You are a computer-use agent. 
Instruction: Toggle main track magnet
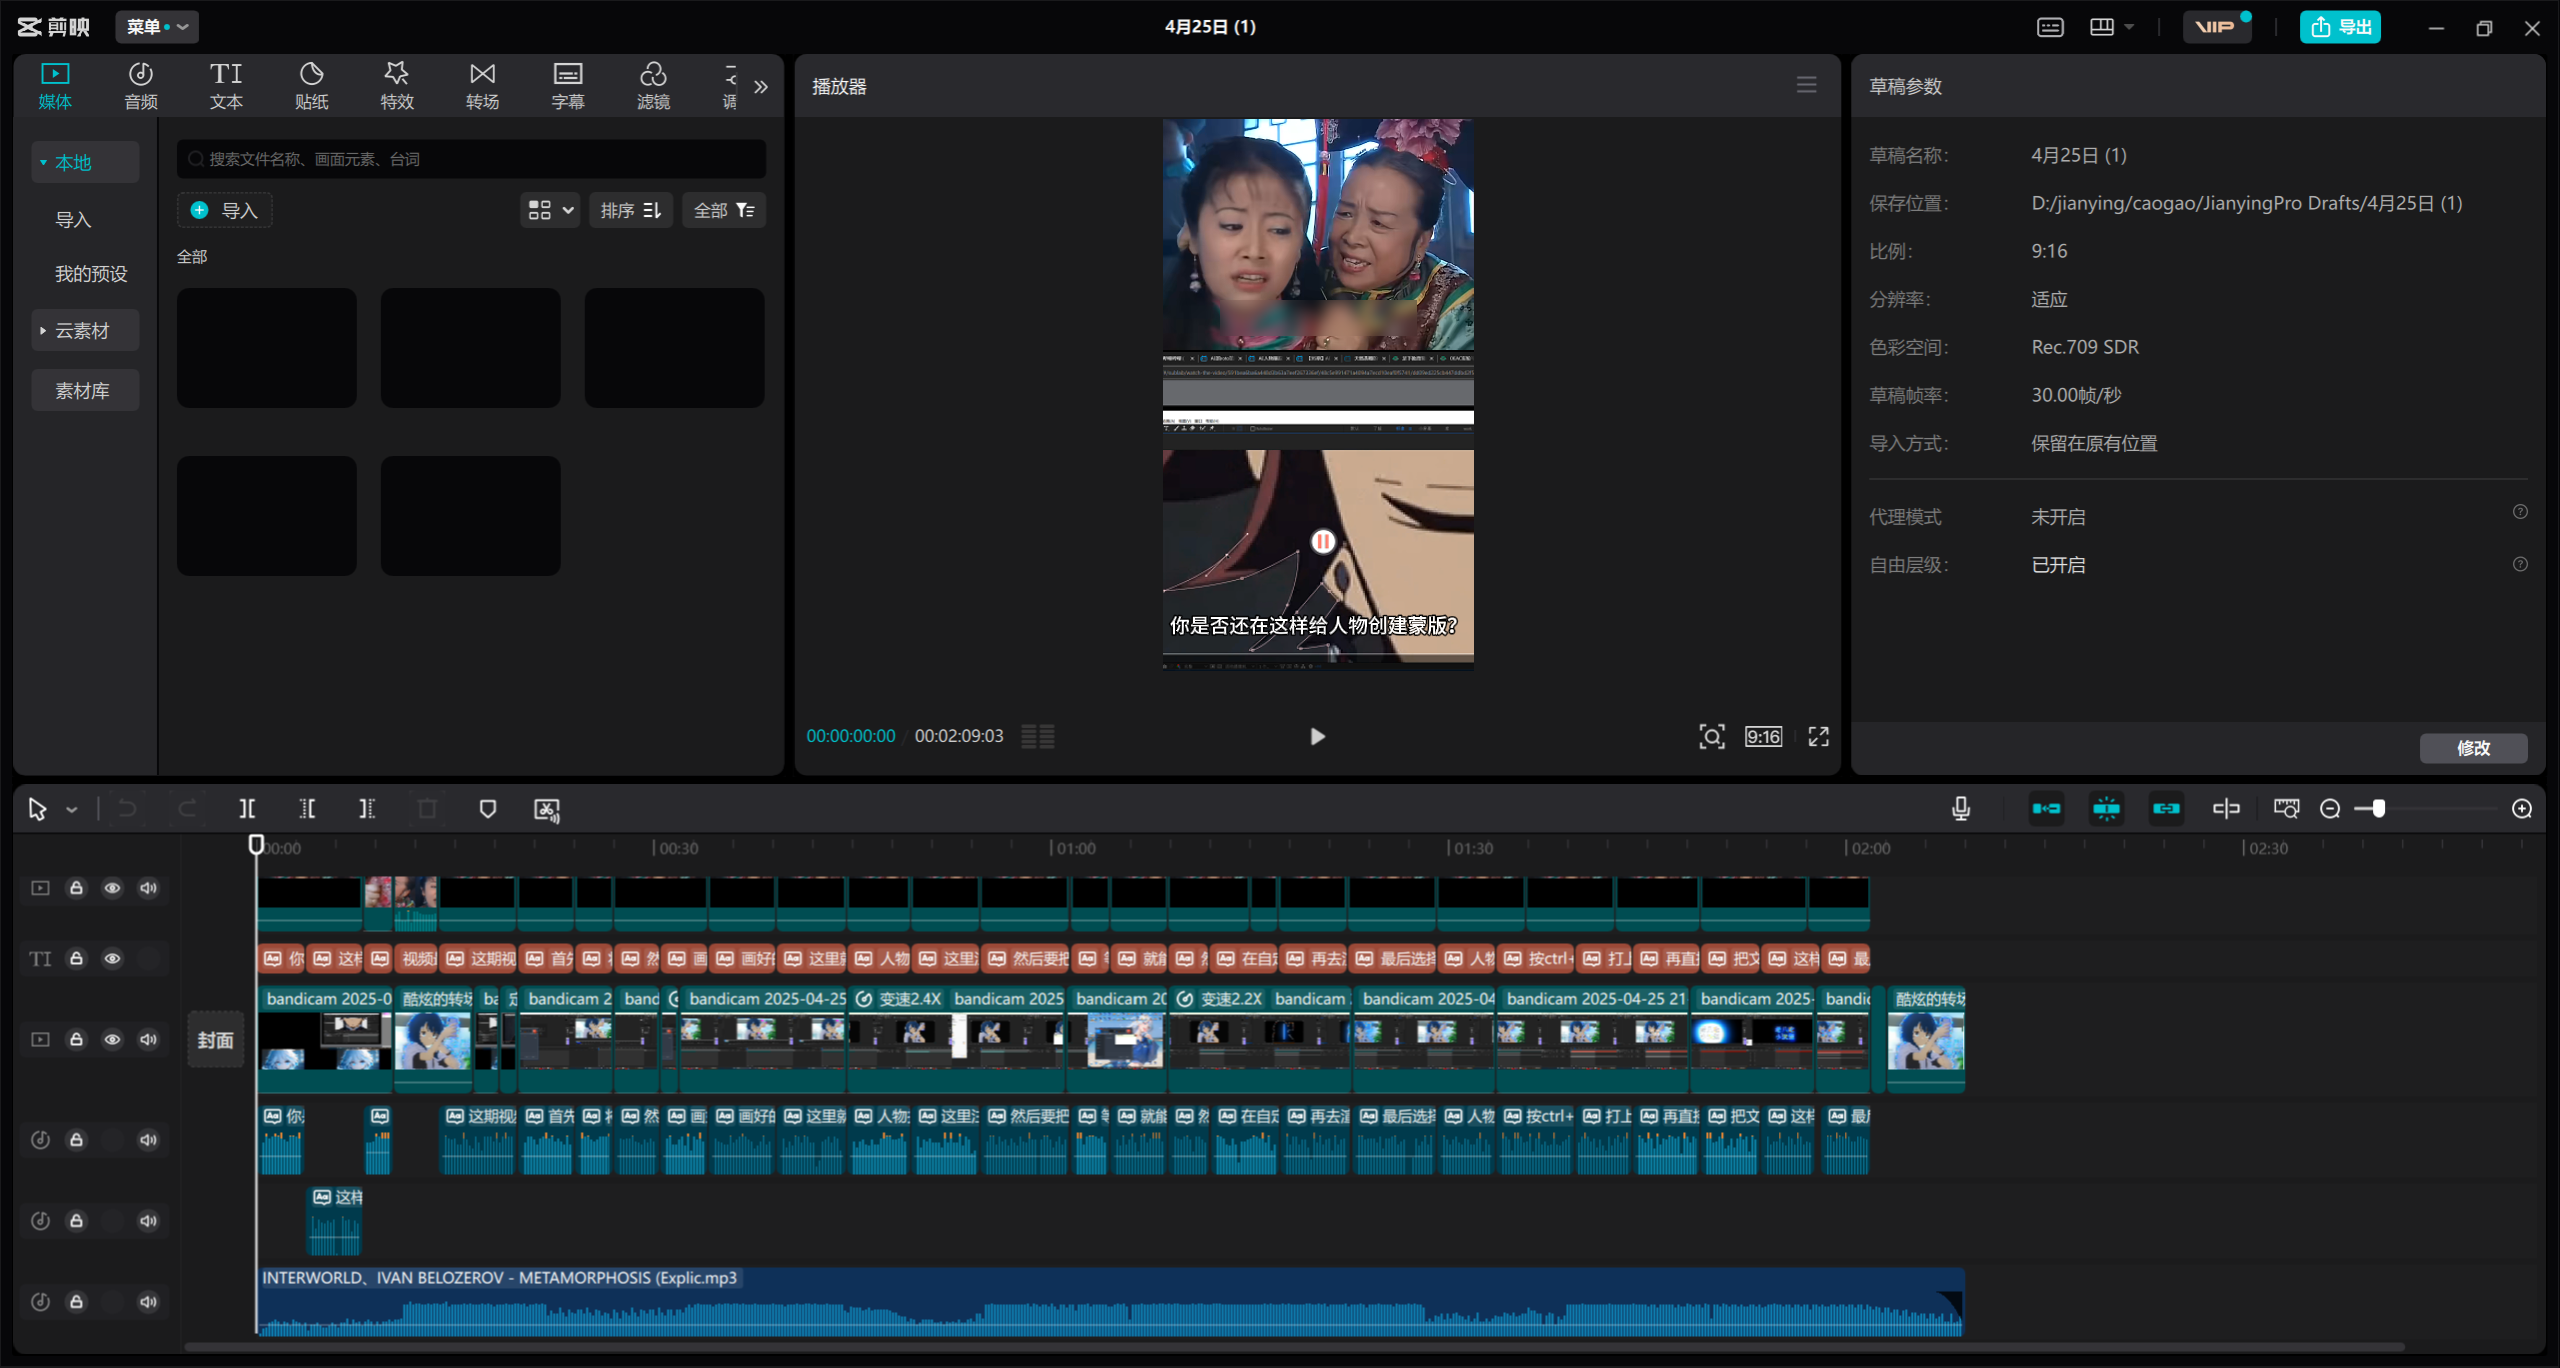pos(2046,809)
